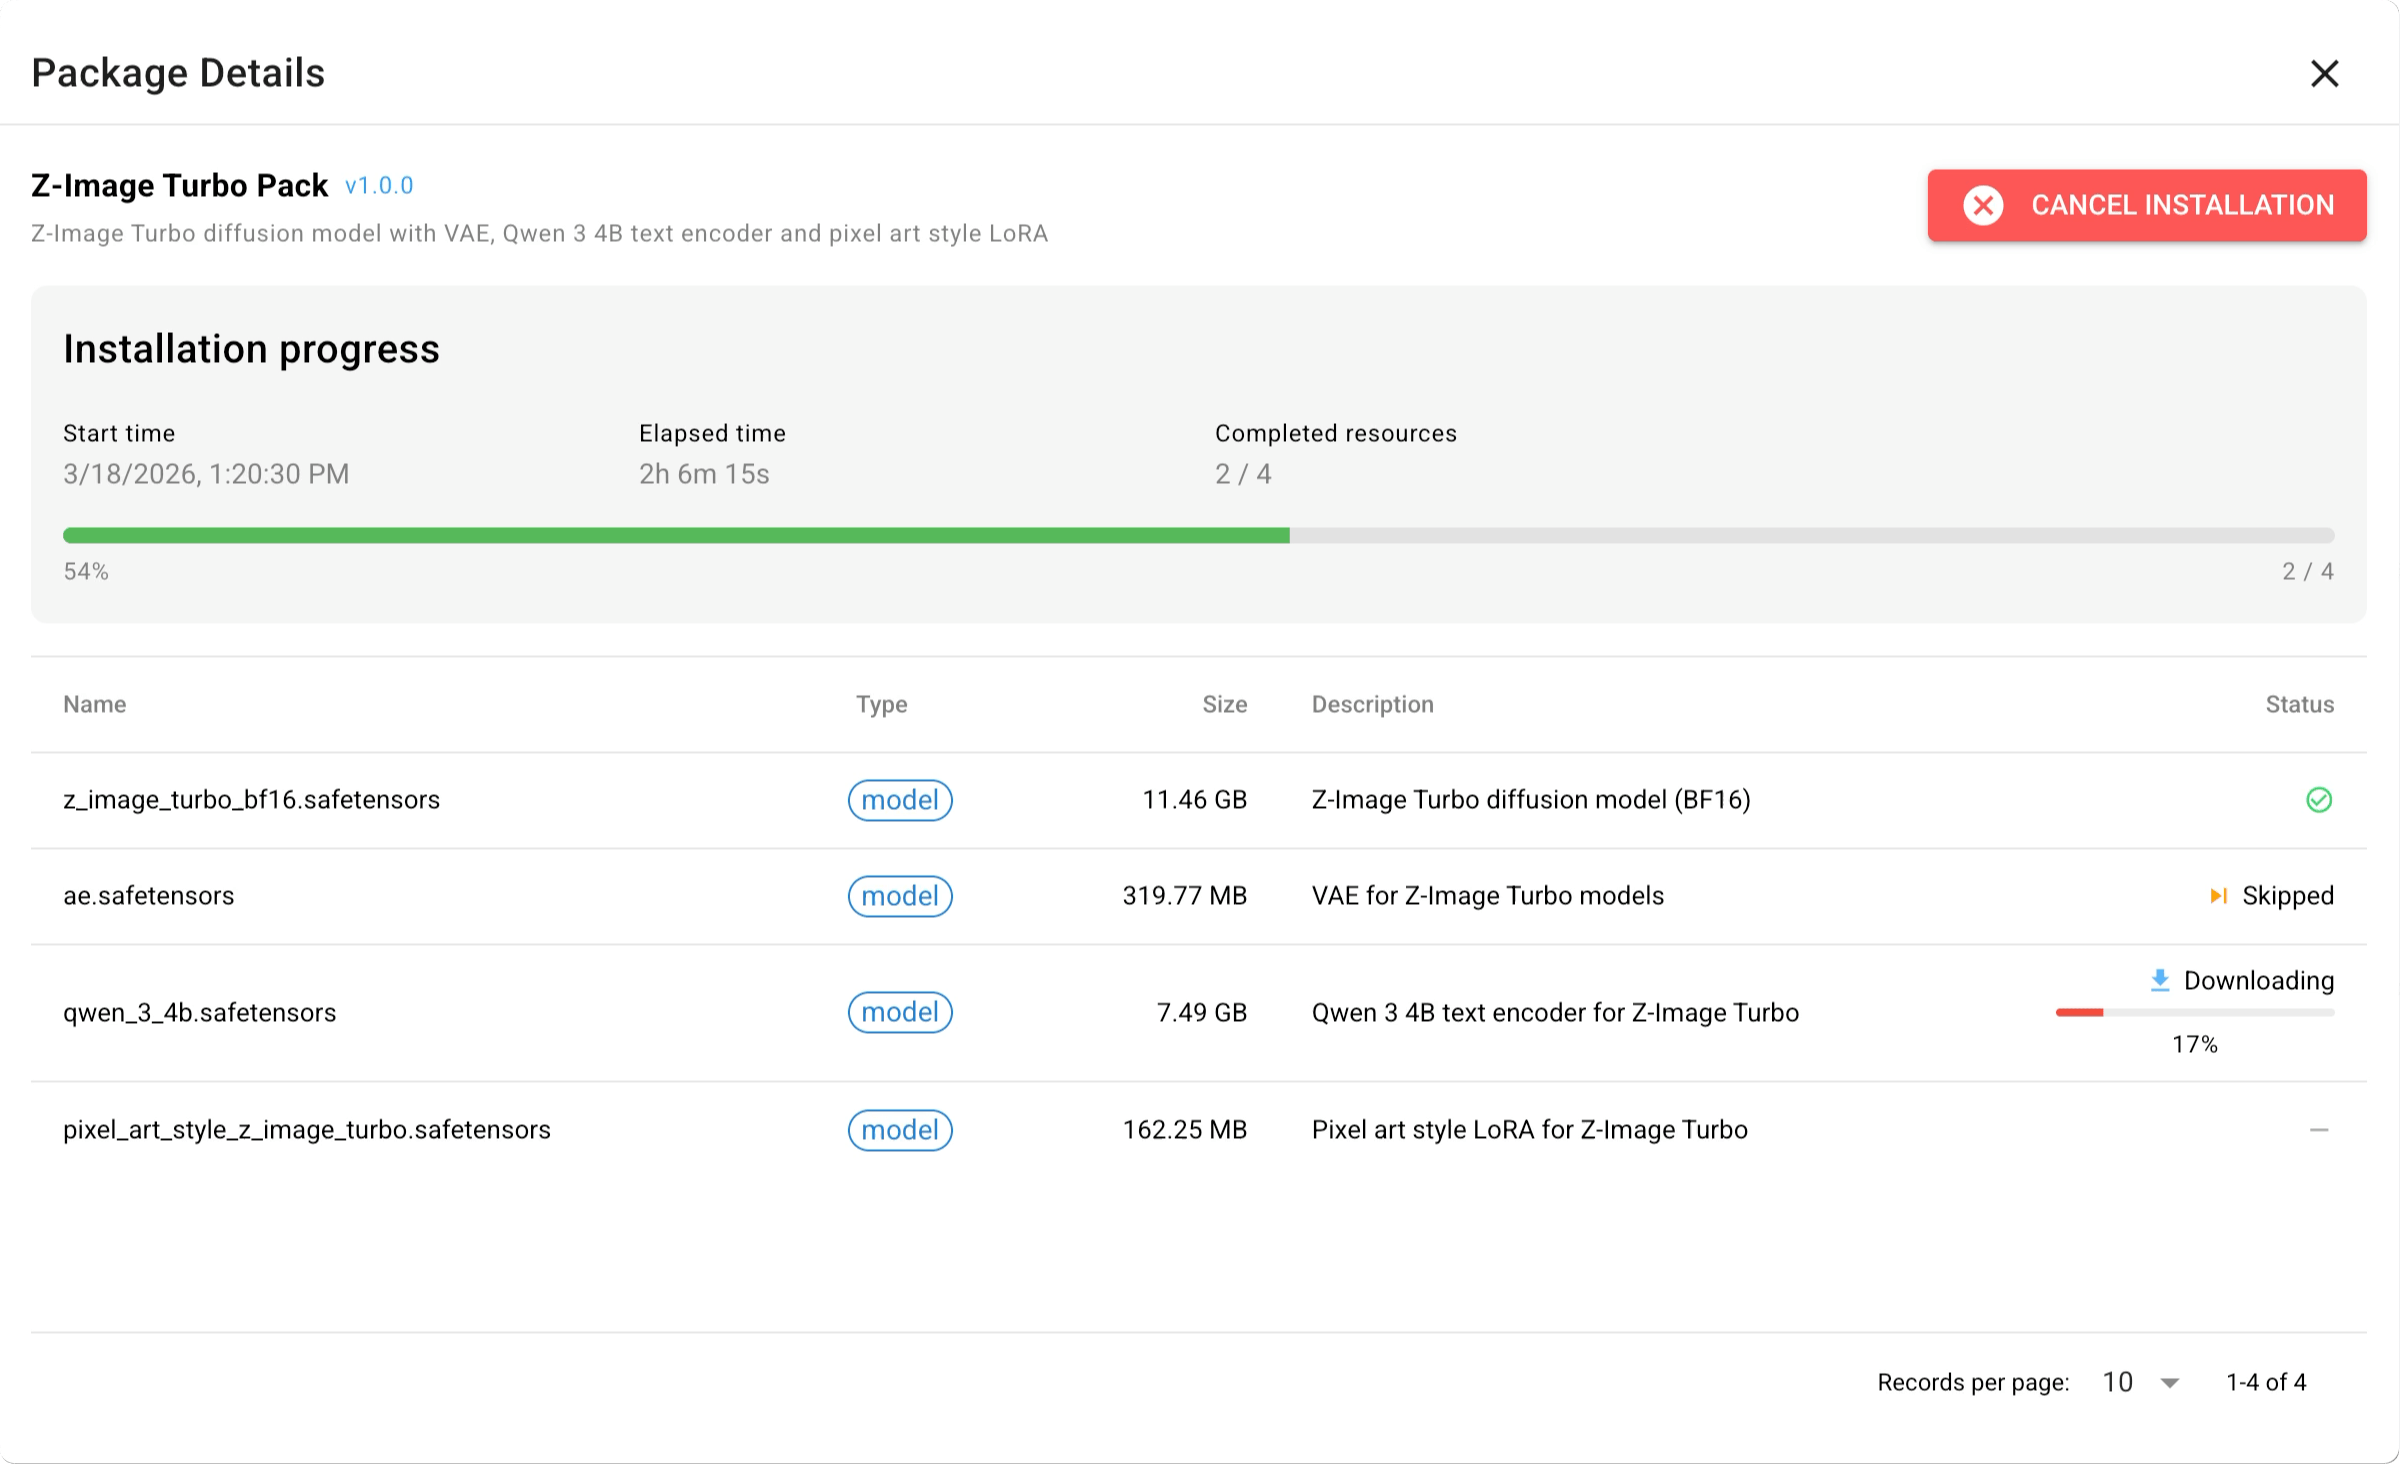The width and height of the screenshot is (2400, 1464).
Task: Click the download icon beside the Downloading status
Action: pos(2159,980)
